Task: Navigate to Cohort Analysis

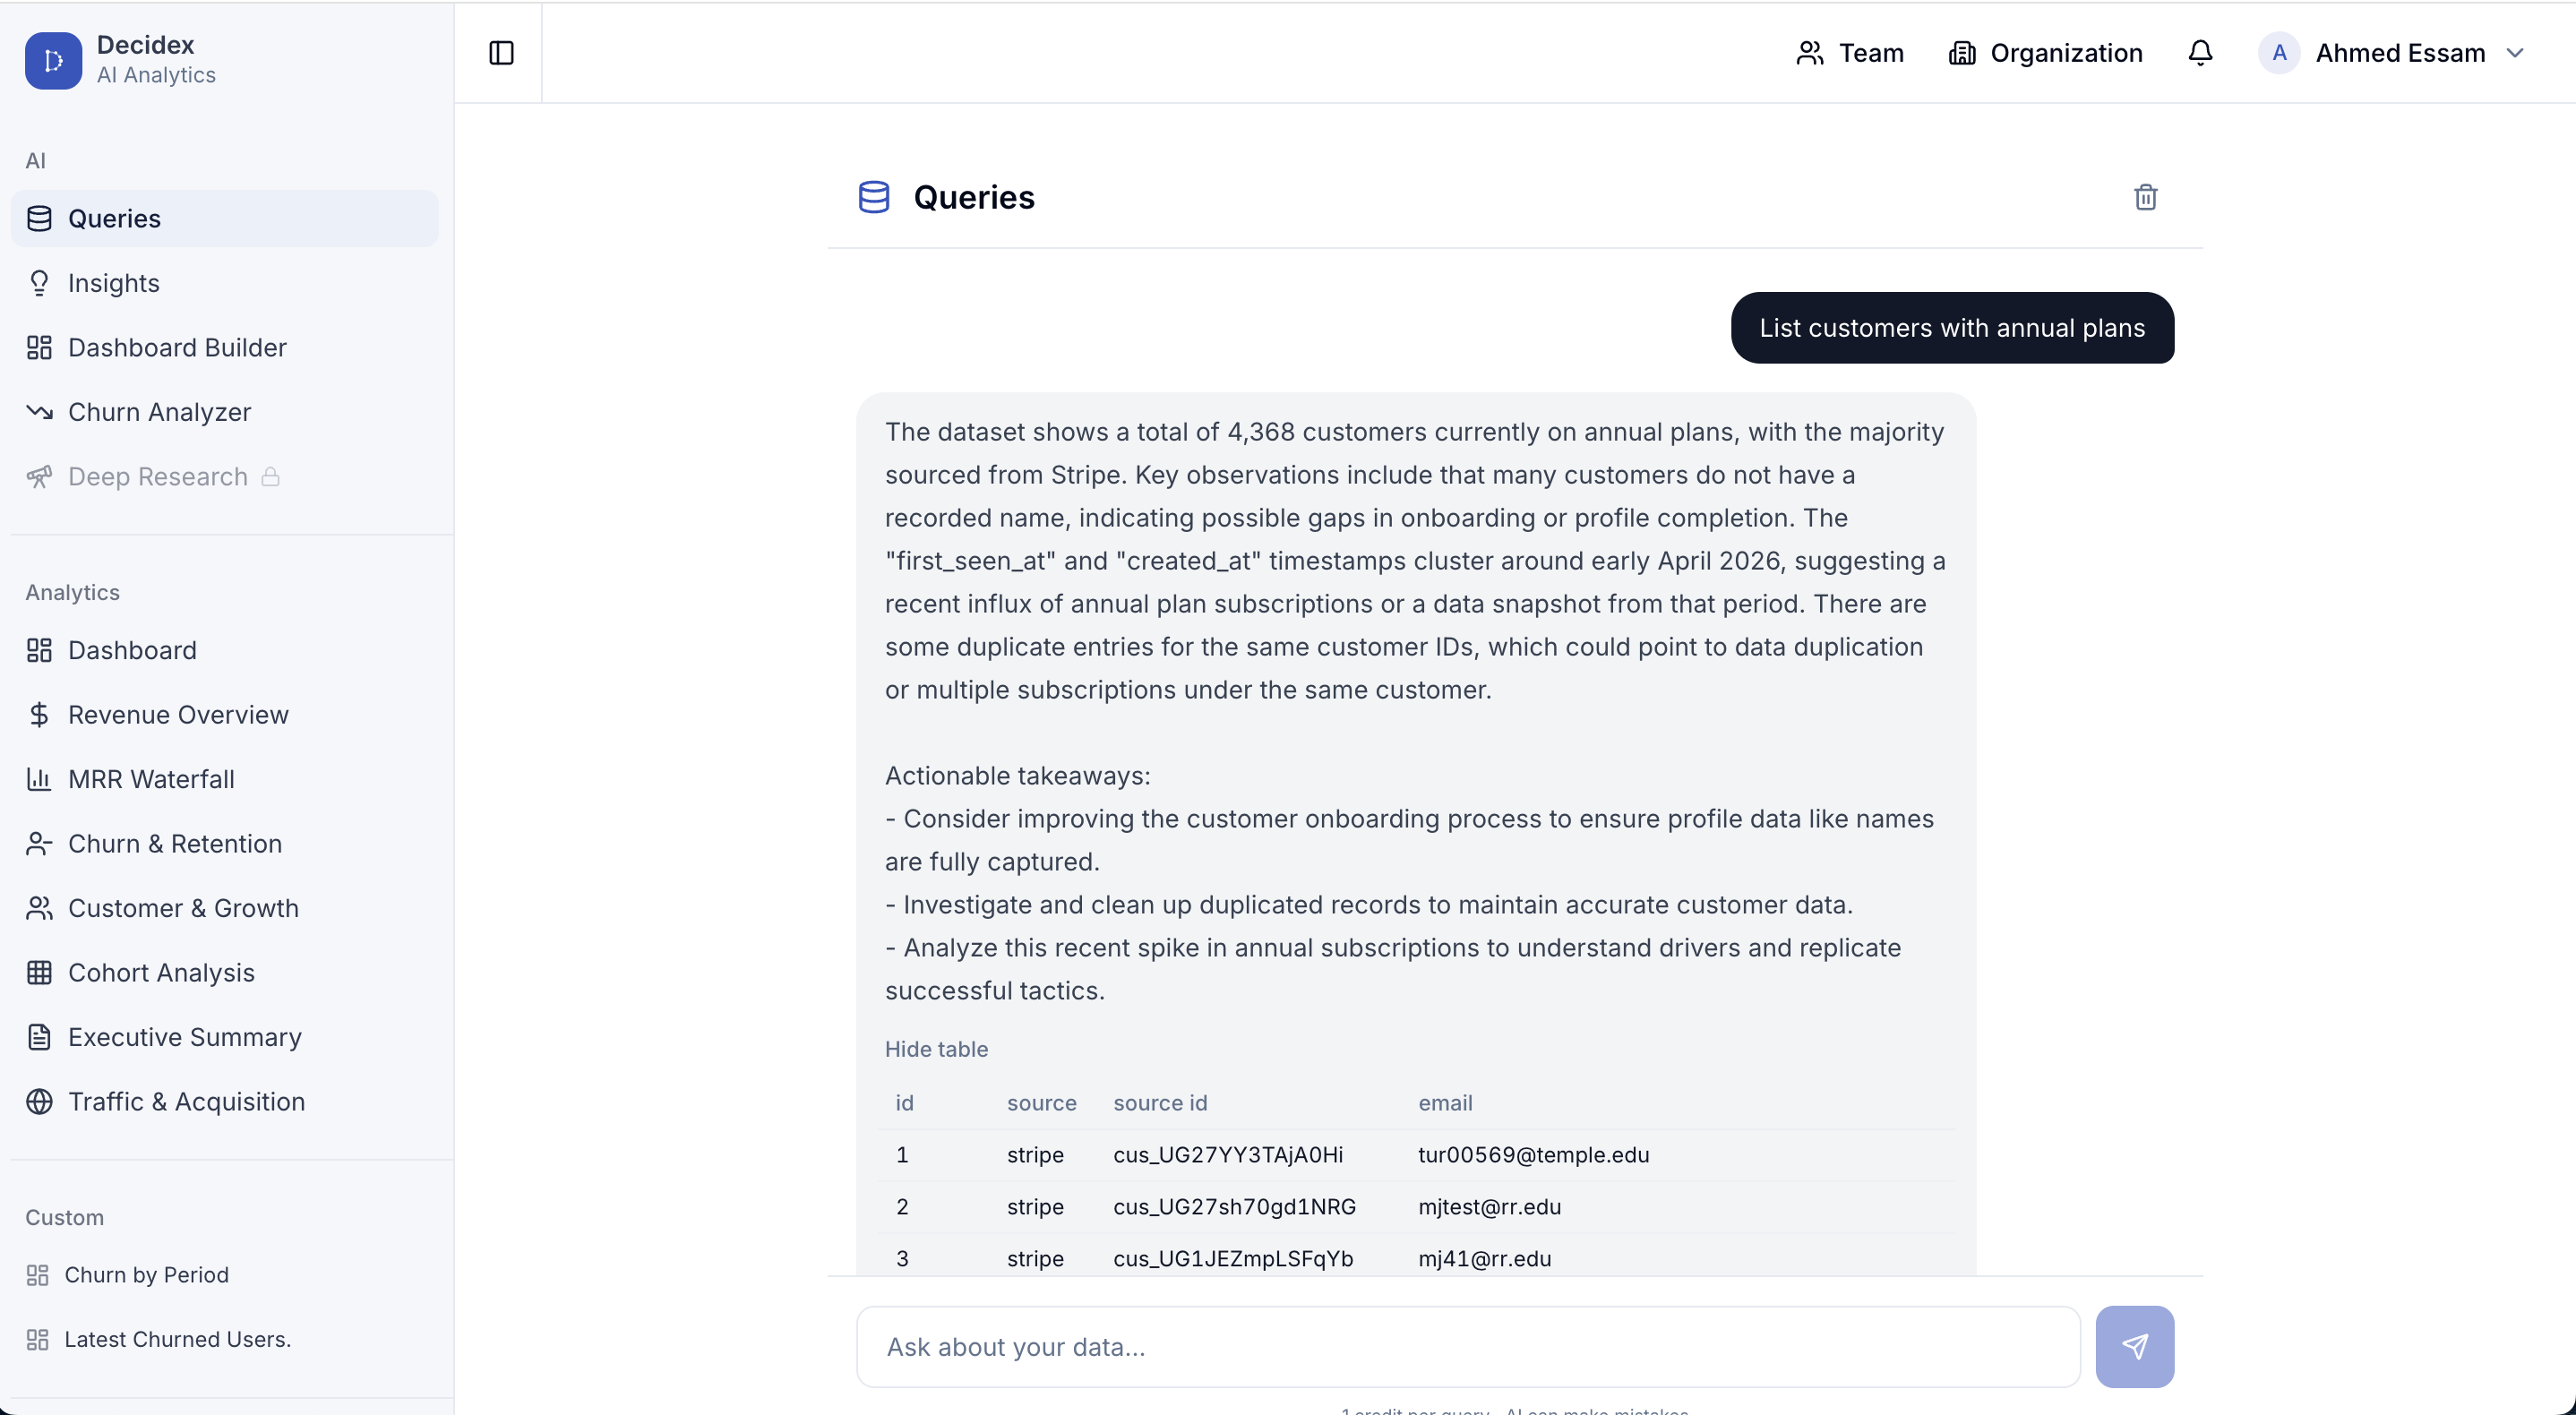Action: tap(161, 972)
